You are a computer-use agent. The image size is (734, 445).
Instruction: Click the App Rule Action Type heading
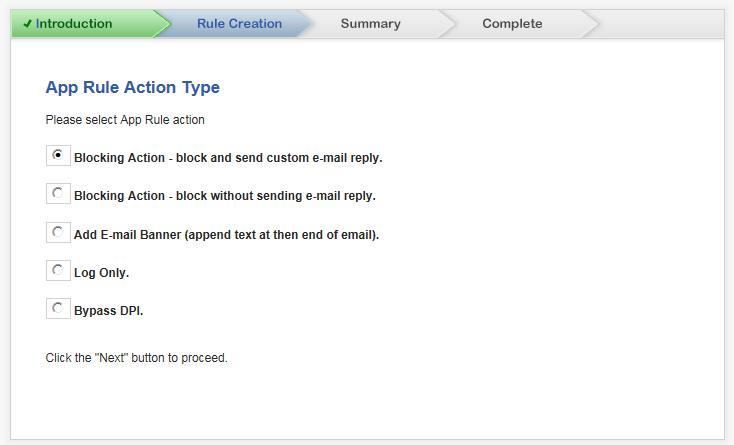click(x=132, y=88)
